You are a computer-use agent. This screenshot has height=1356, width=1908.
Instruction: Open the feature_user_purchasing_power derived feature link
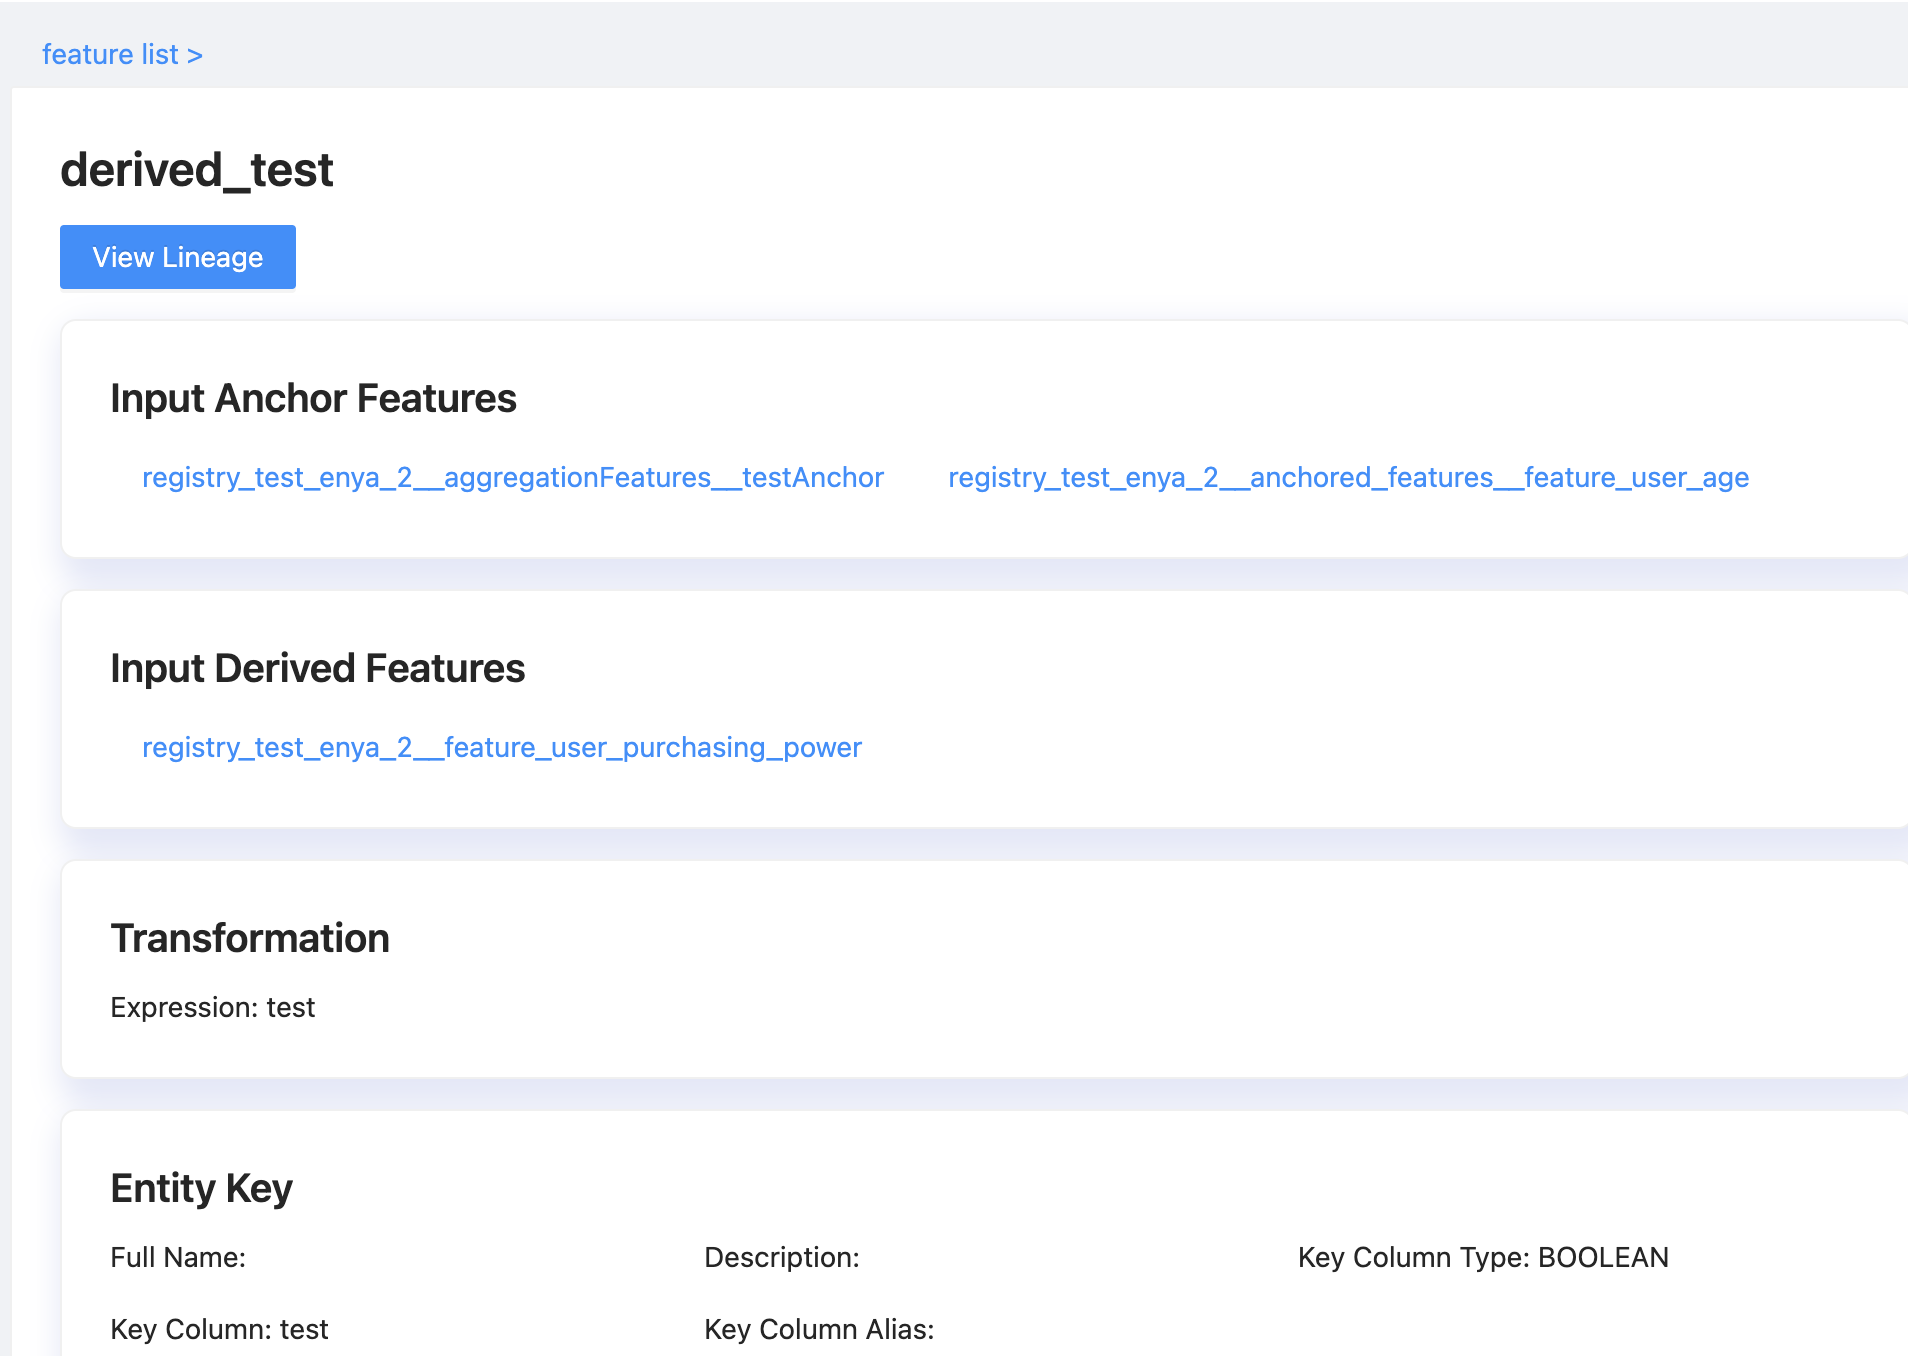[x=501, y=748]
